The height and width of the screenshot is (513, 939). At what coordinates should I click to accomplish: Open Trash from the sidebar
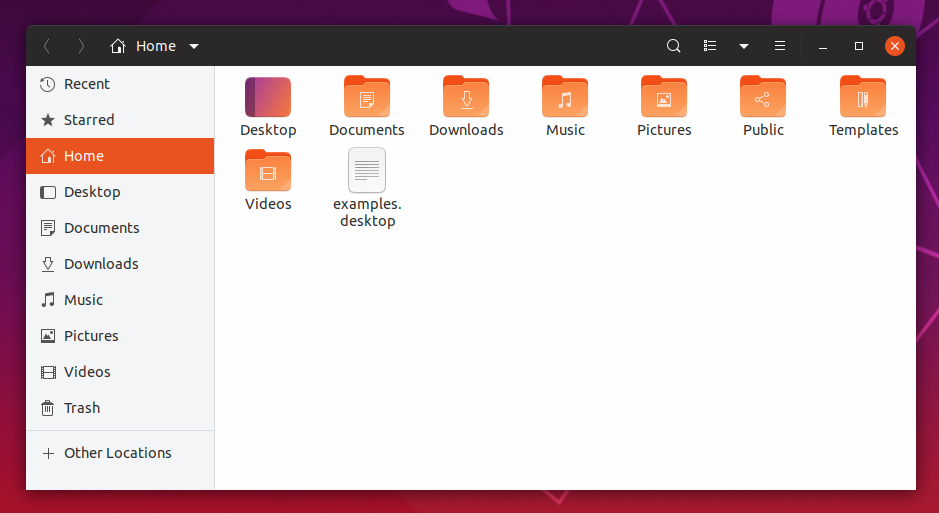(x=81, y=408)
